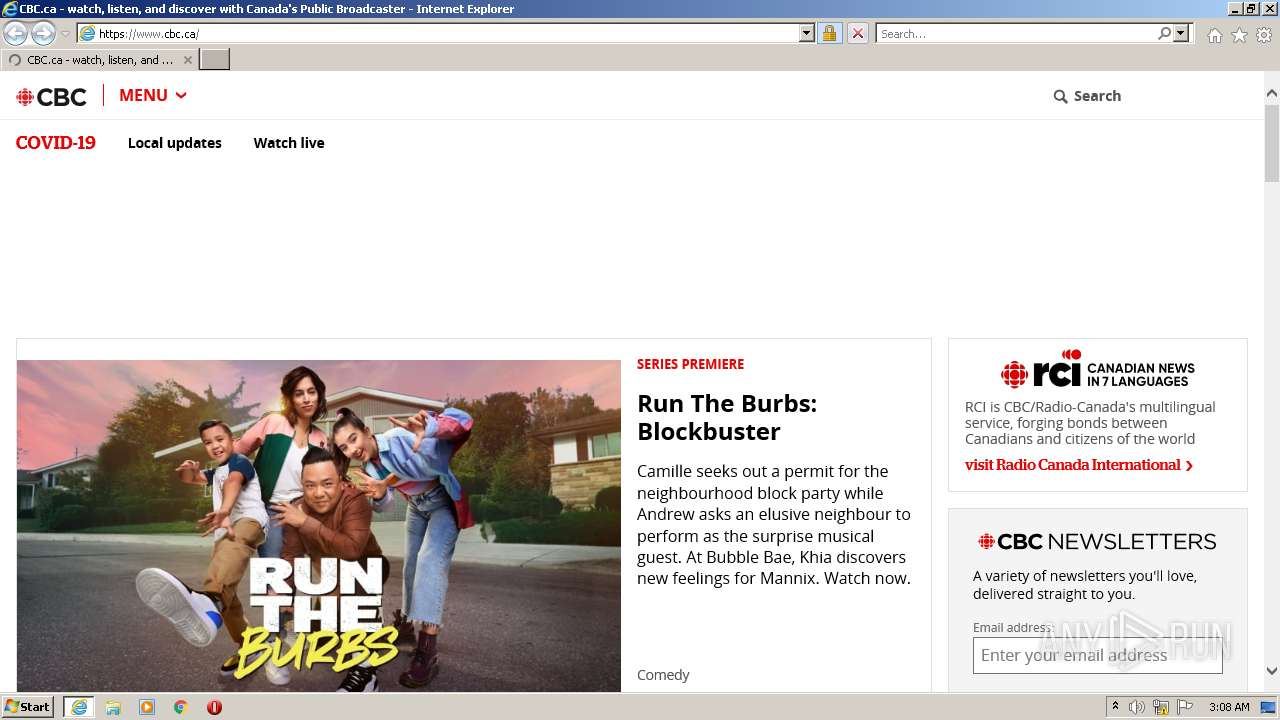This screenshot has height=720, width=1280.
Task: Open Local updates link
Action: point(175,143)
